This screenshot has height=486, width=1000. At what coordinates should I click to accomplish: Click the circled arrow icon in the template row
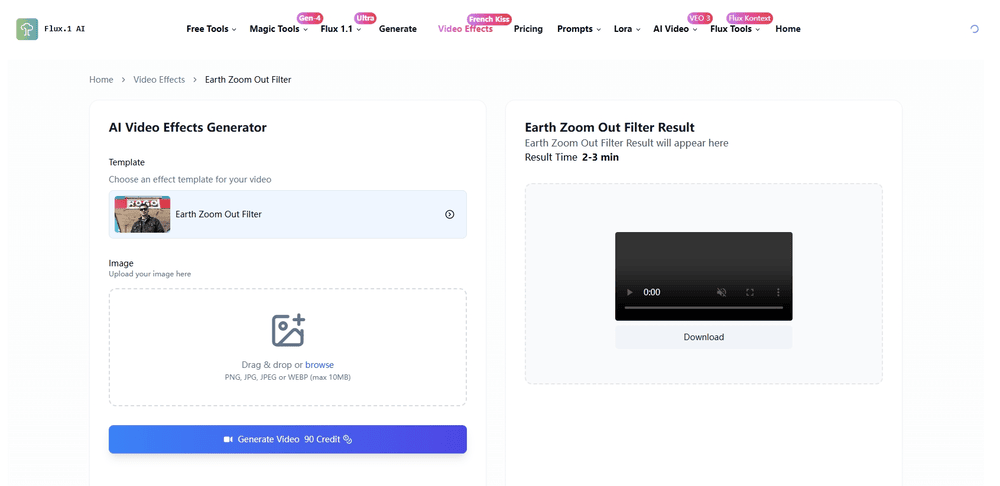(449, 214)
